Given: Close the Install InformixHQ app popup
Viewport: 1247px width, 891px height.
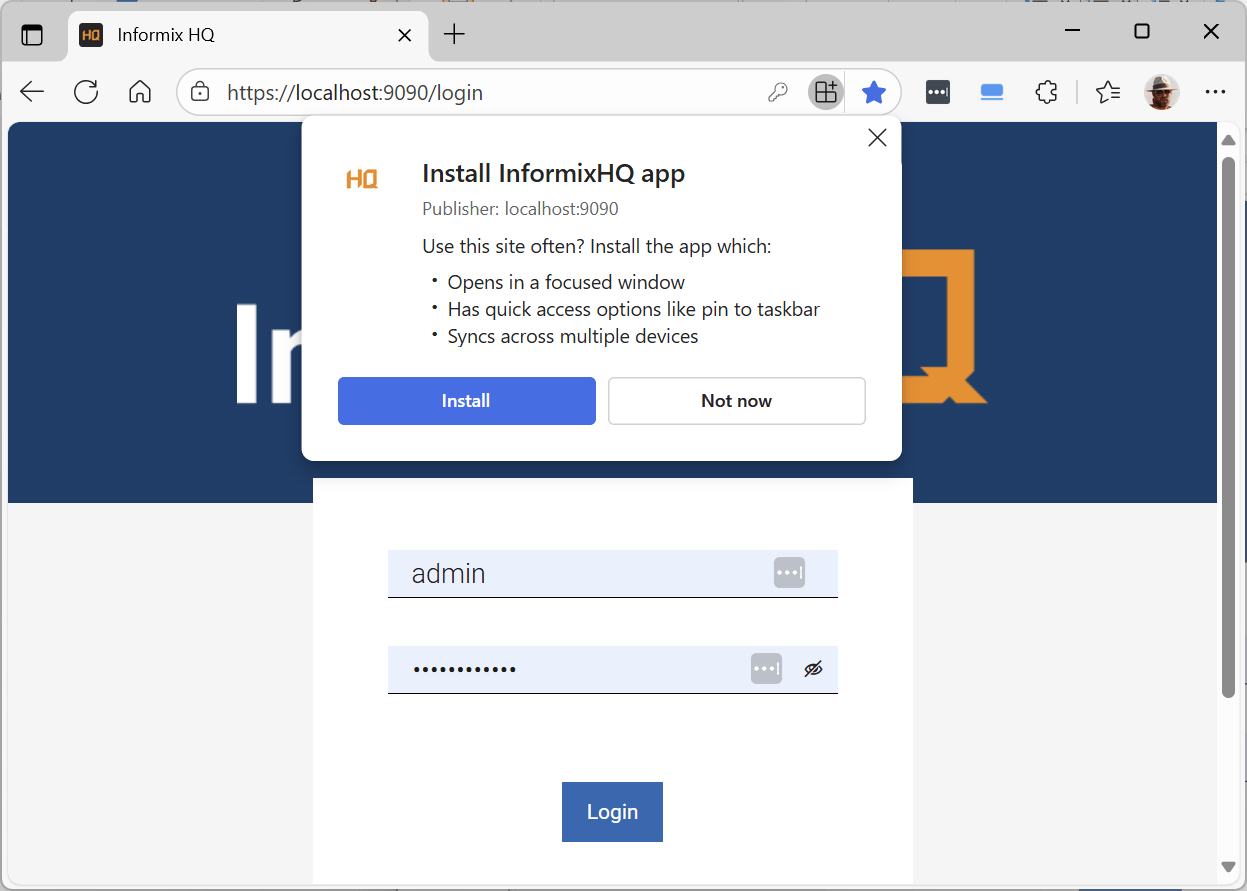Looking at the screenshot, I should click(877, 138).
